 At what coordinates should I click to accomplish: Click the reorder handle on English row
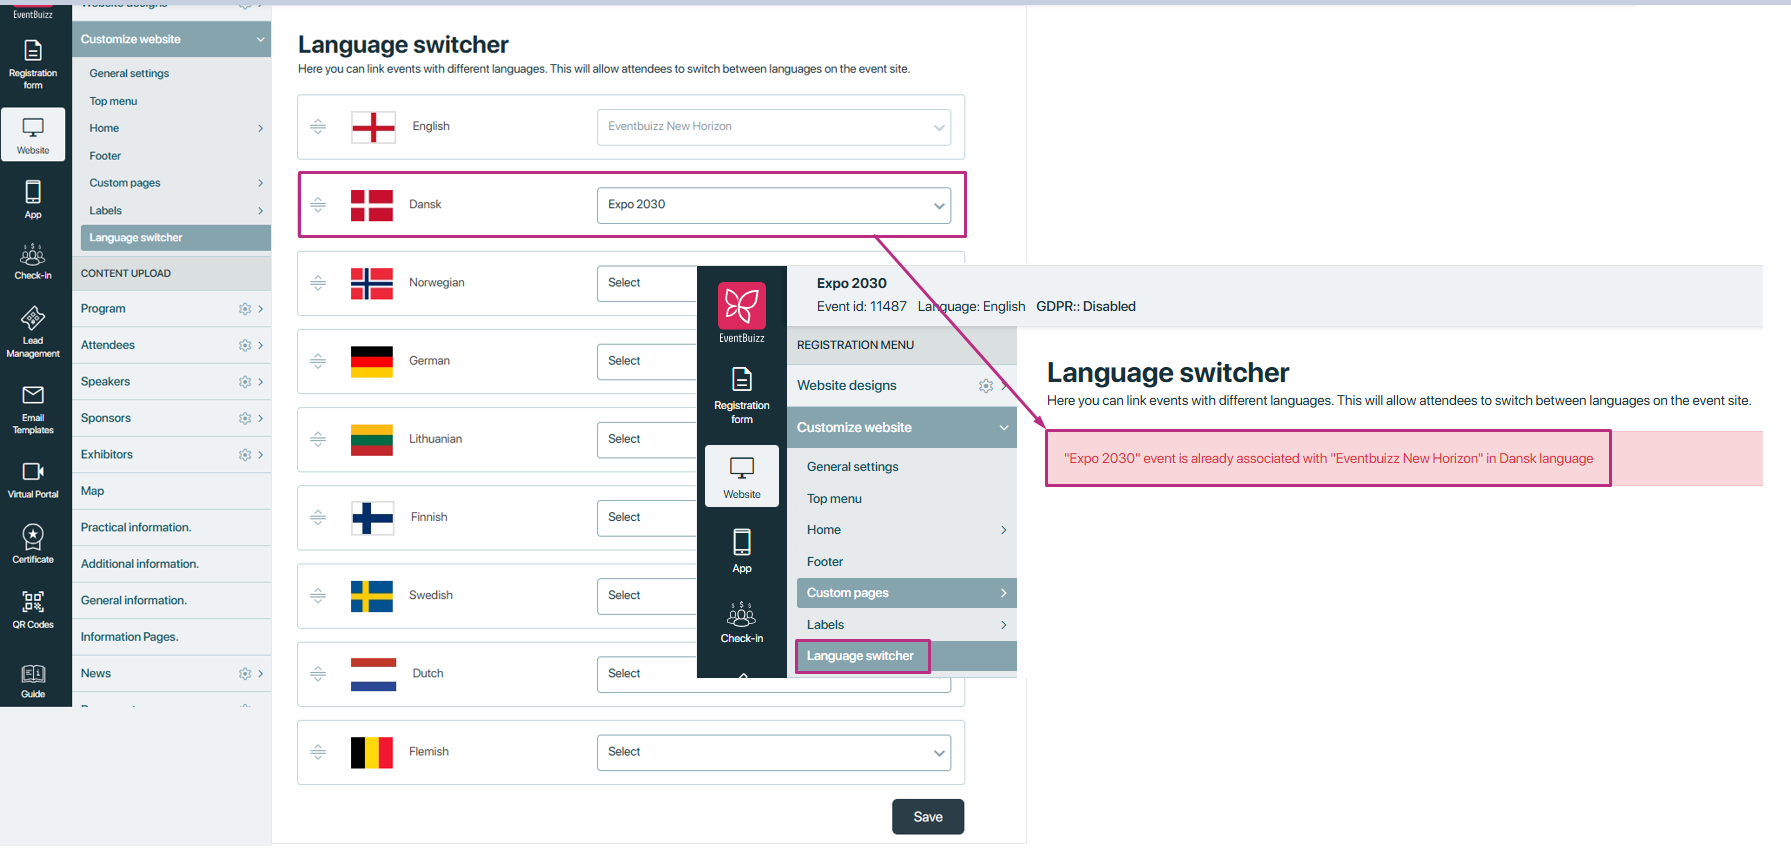pyautogui.click(x=318, y=127)
